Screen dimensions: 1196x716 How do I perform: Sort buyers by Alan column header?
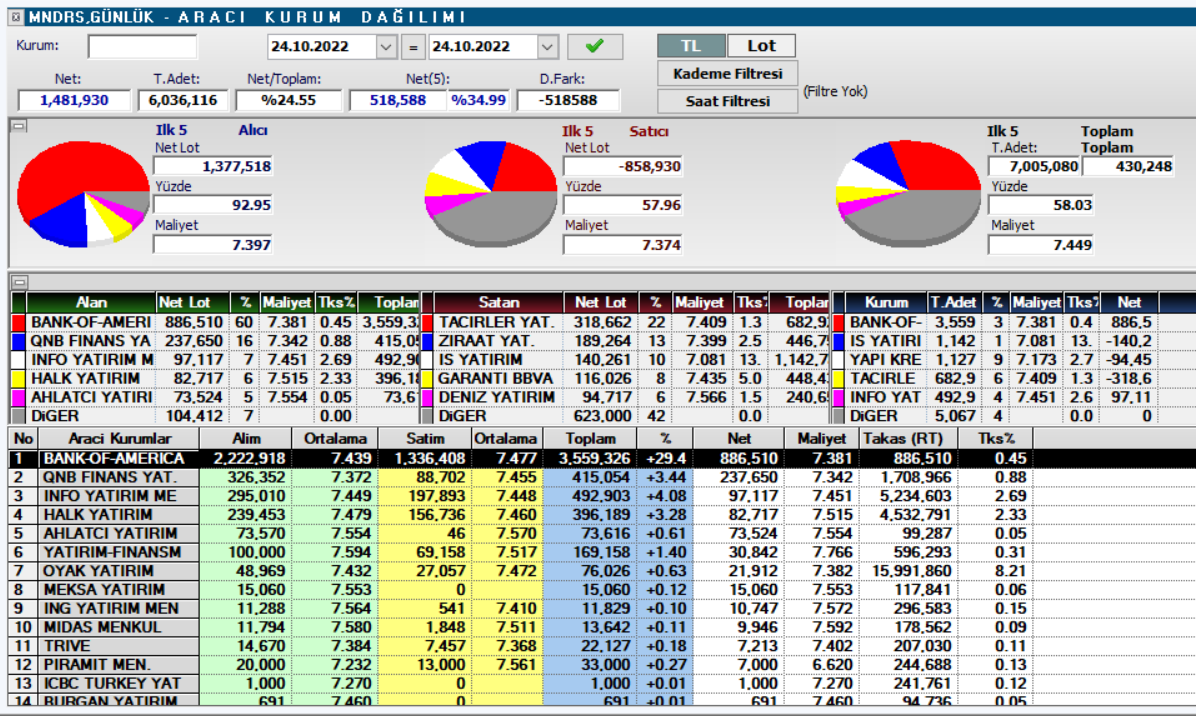pos(91,303)
